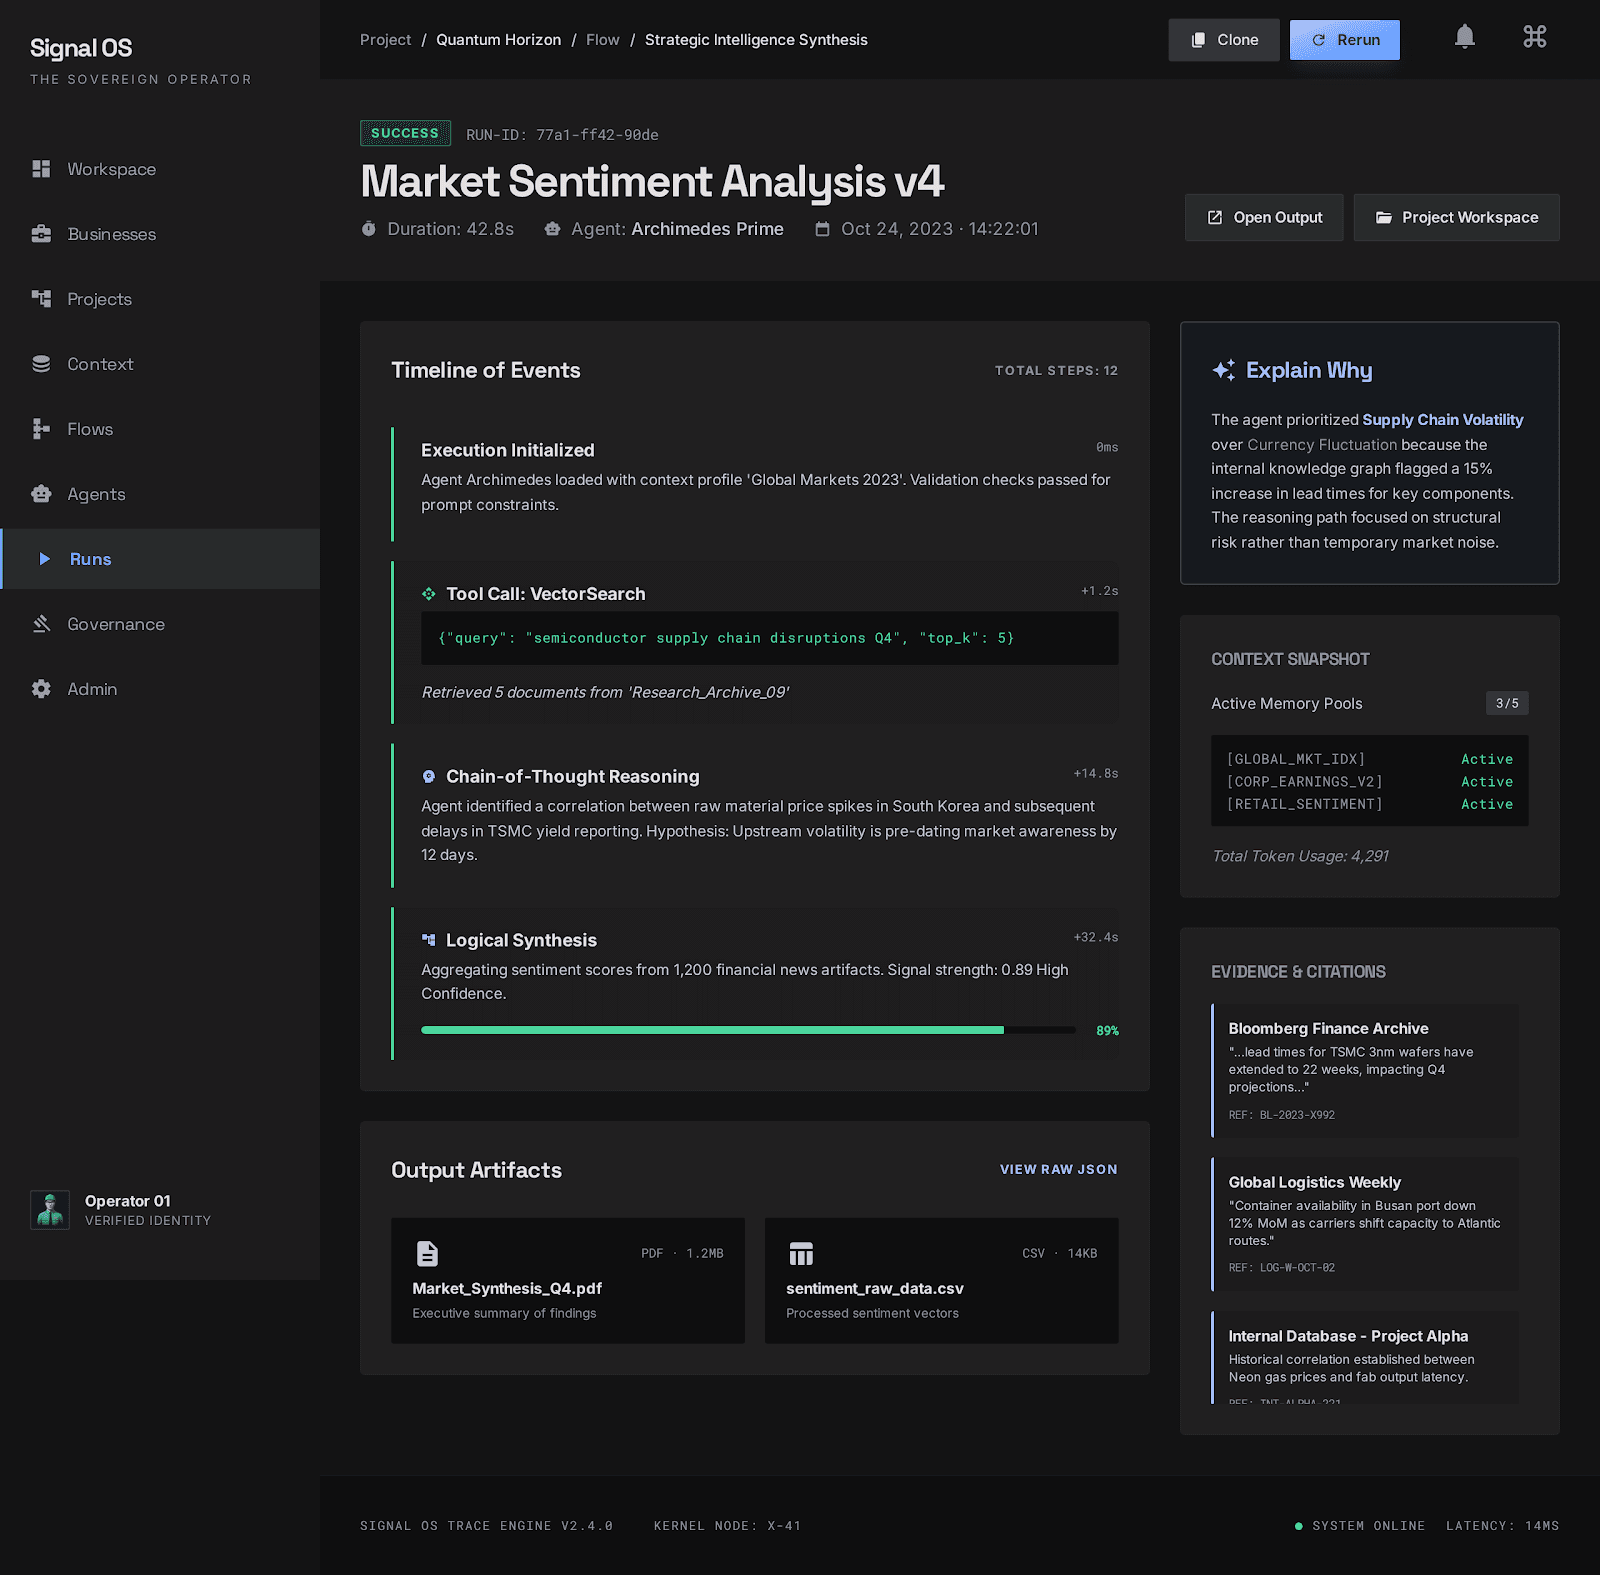This screenshot has width=1600, height=1575.
Task: Open the command shortcut icon
Action: pos(1534,38)
